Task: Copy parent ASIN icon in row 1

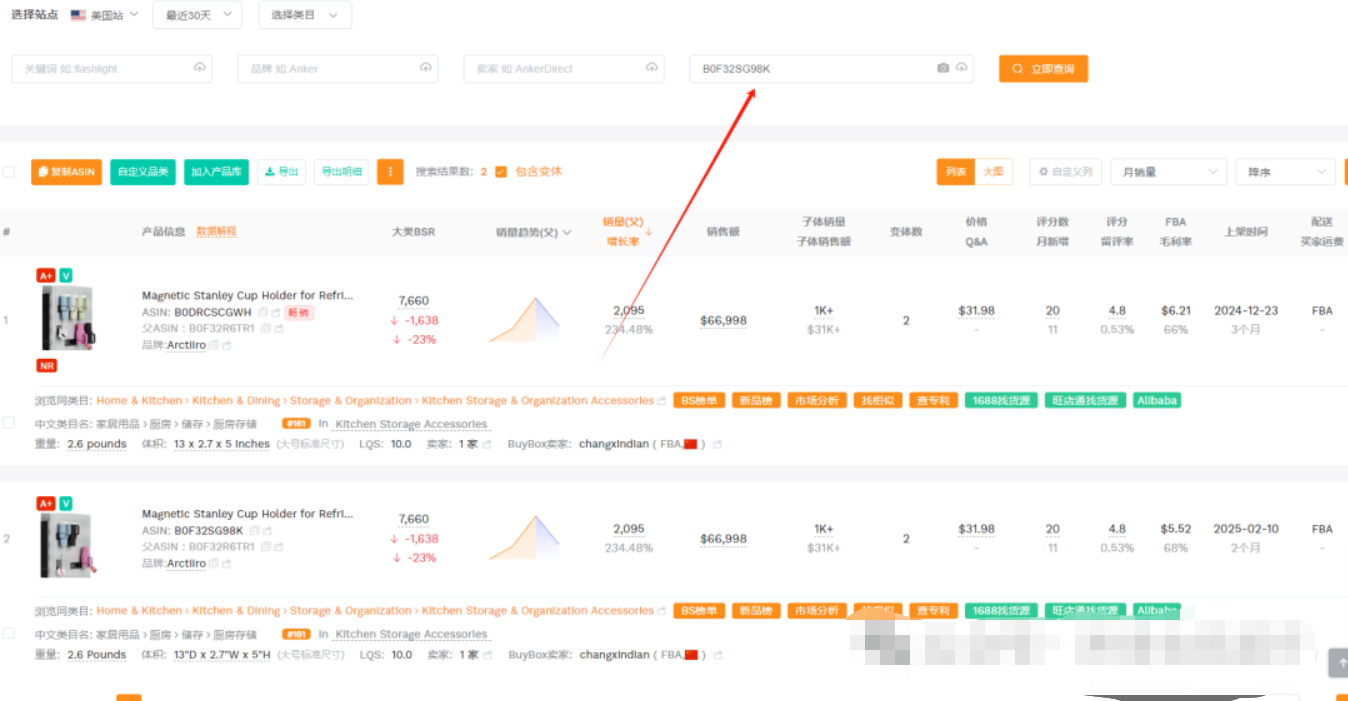Action: pos(265,328)
